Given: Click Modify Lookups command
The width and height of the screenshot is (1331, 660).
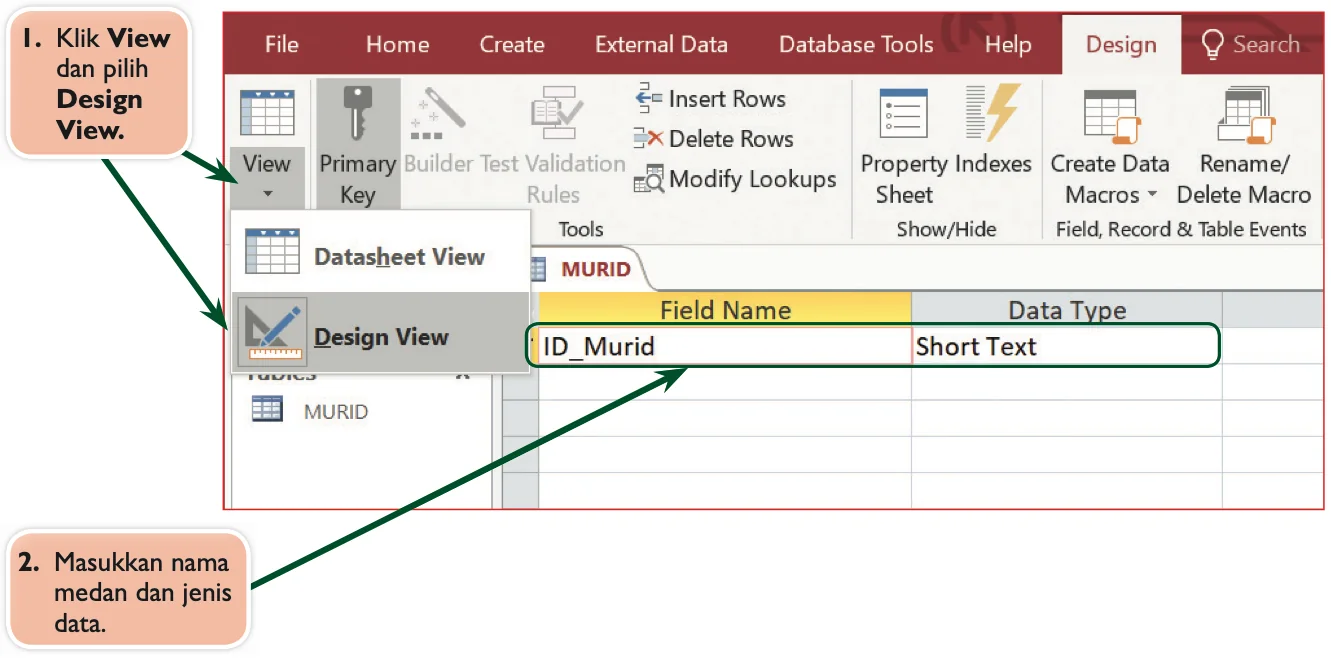Looking at the screenshot, I should [735, 180].
